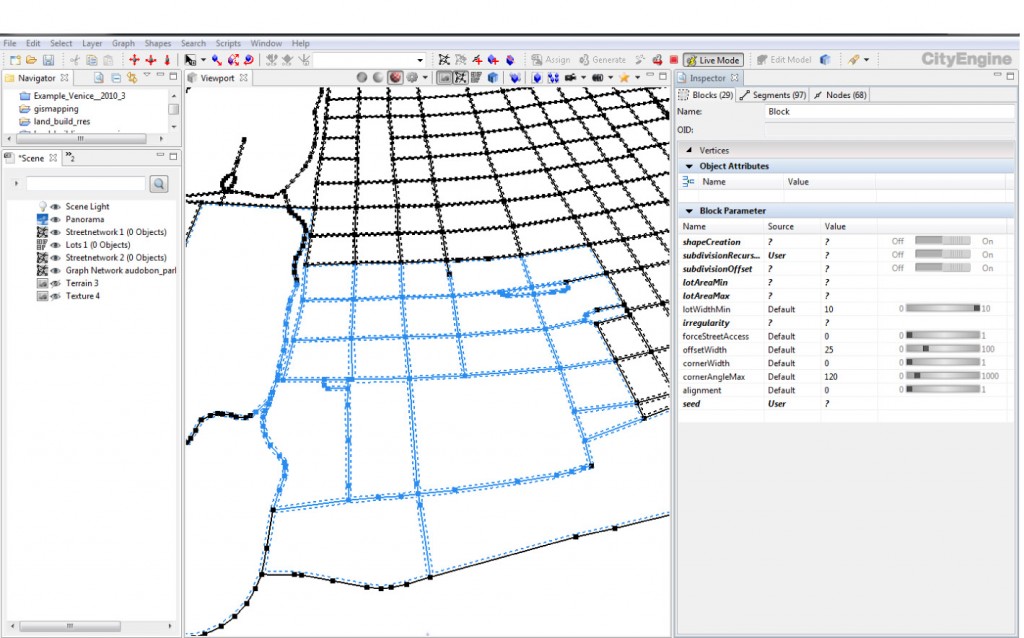Click the Generate toolbar icon
1024x638 pixels.
(583, 59)
